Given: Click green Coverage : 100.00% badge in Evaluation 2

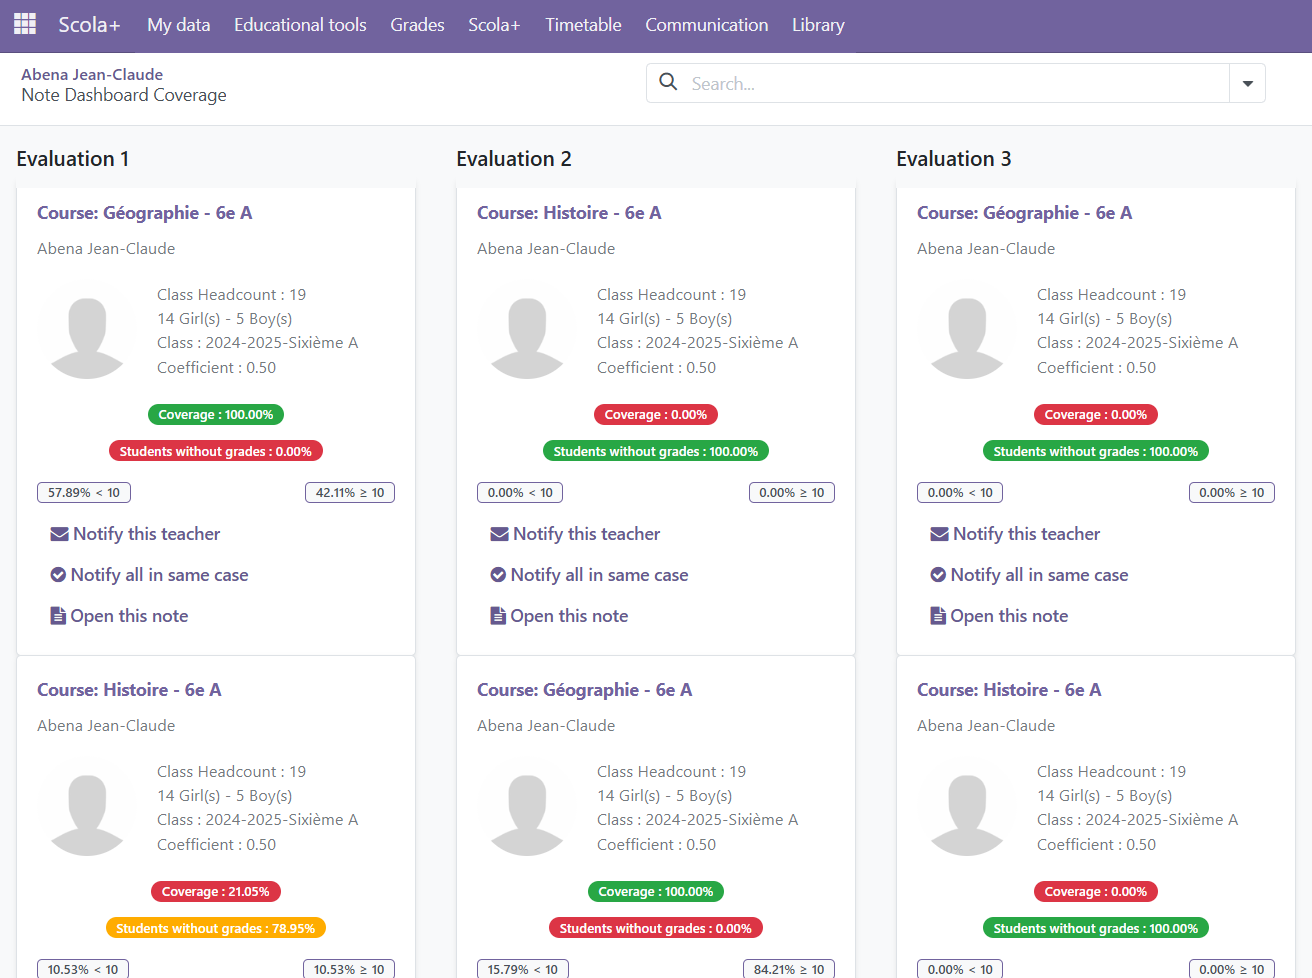Looking at the screenshot, I should (x=656, y=892).
